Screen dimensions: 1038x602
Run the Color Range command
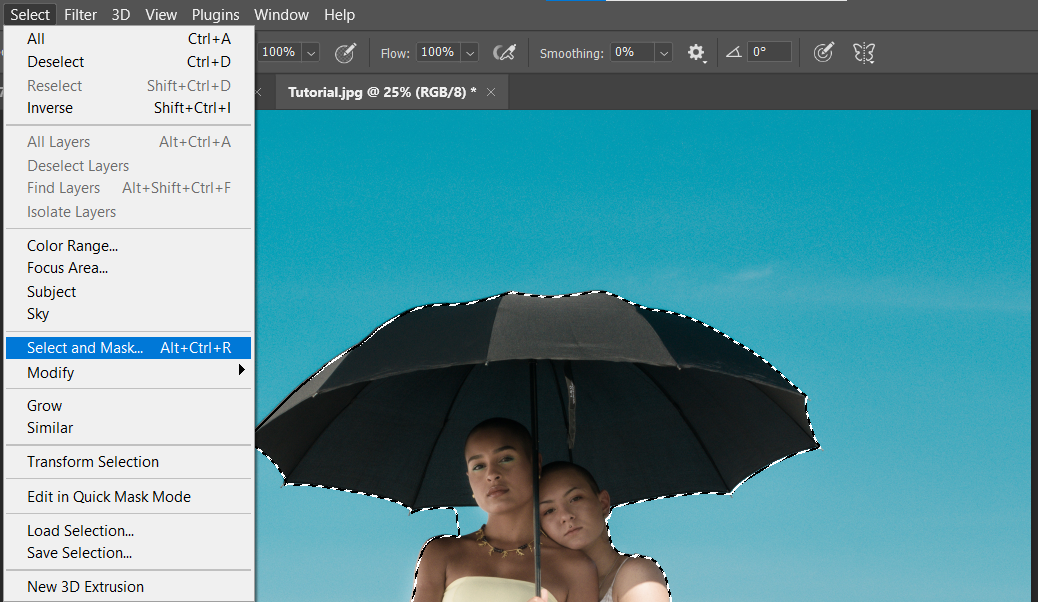72,245
